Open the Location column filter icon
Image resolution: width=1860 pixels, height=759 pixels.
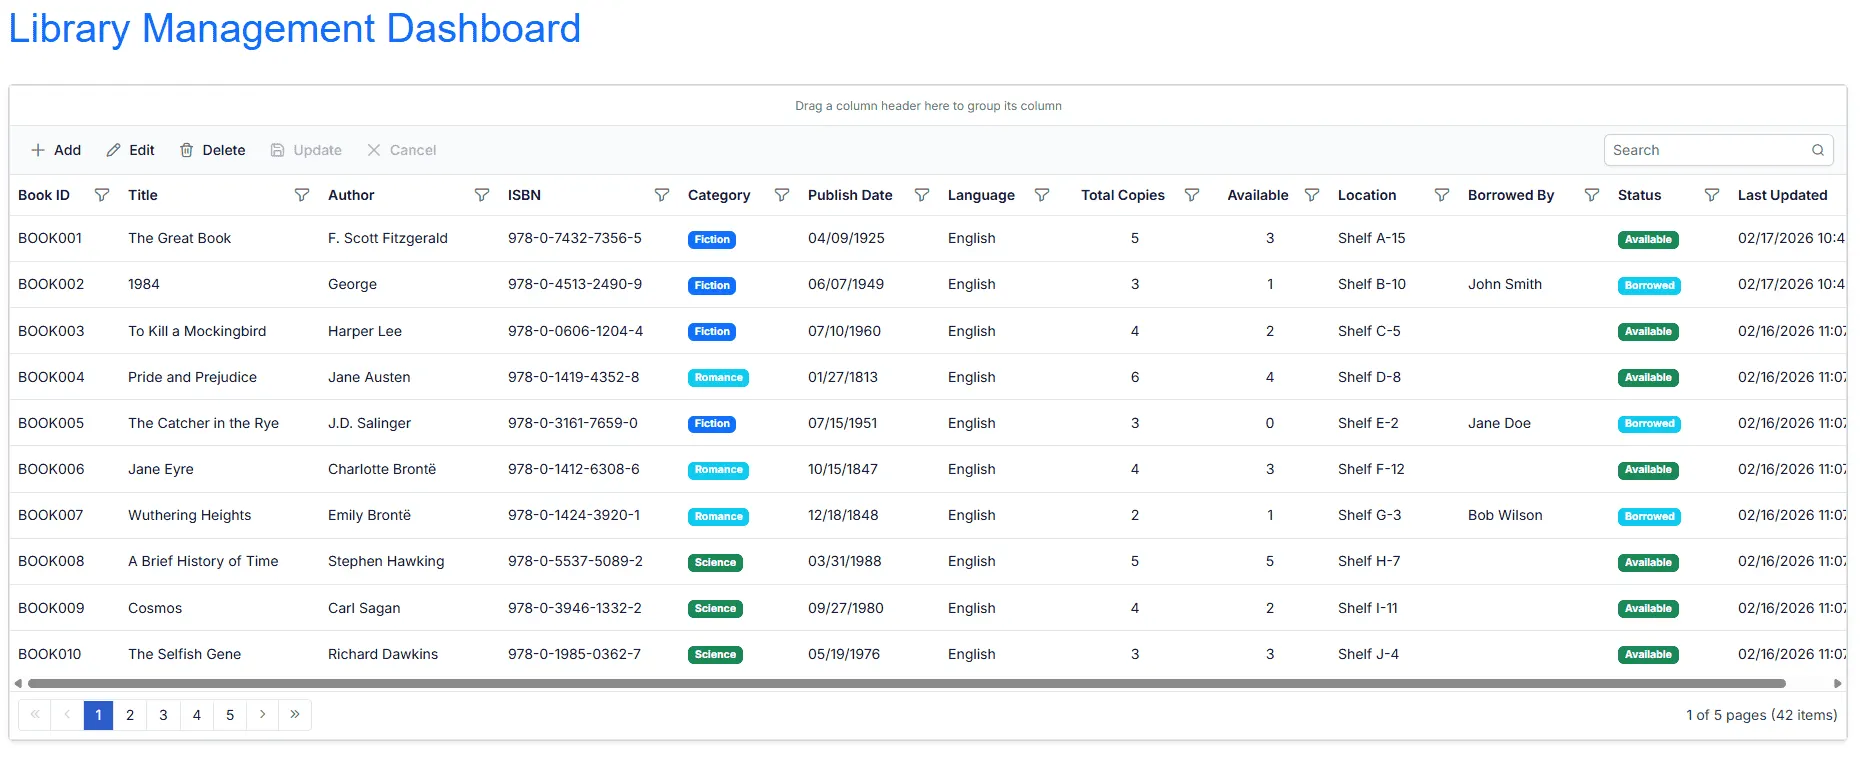pos(1442,195)
